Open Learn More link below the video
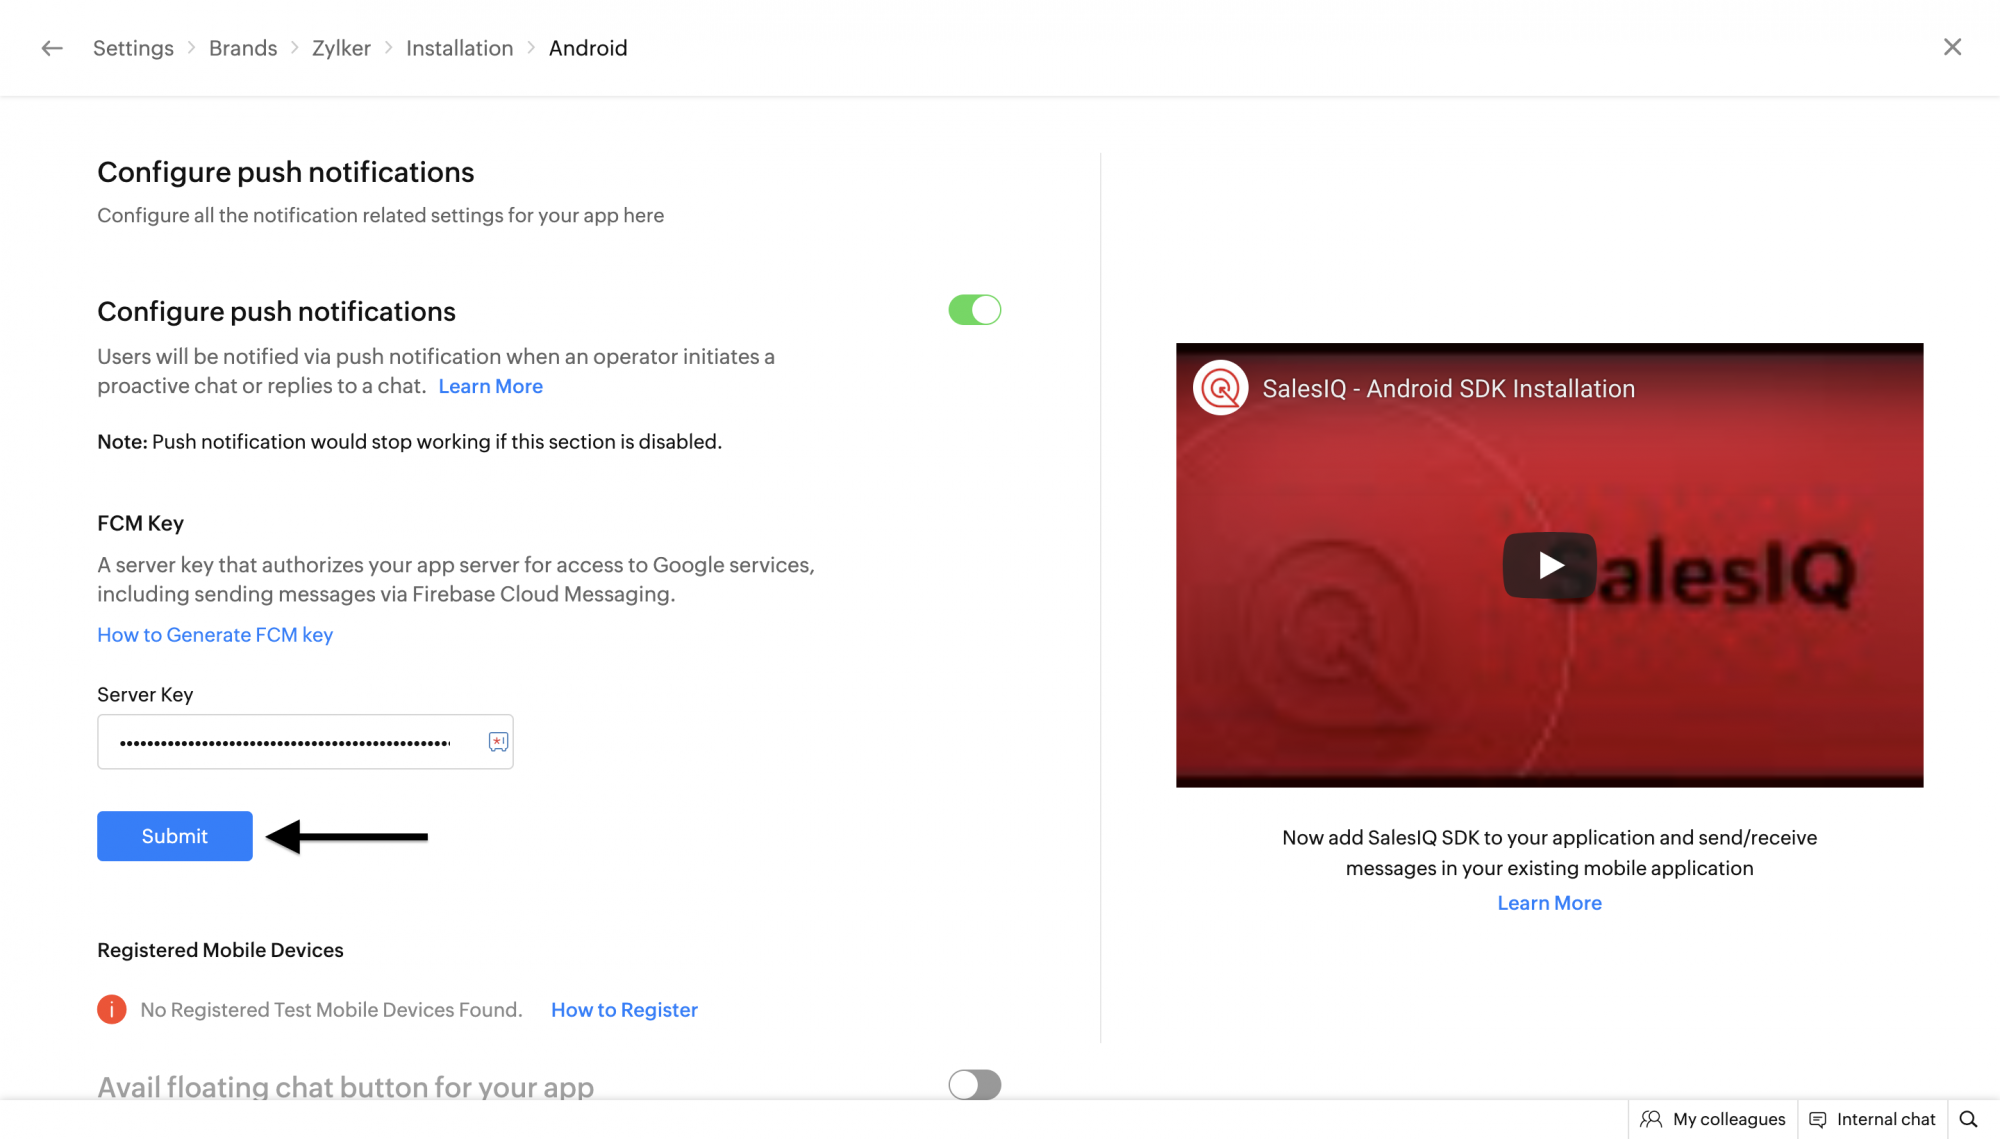The height and width of the screenshot is (1139, 2000). click(x=1549, y=903)
